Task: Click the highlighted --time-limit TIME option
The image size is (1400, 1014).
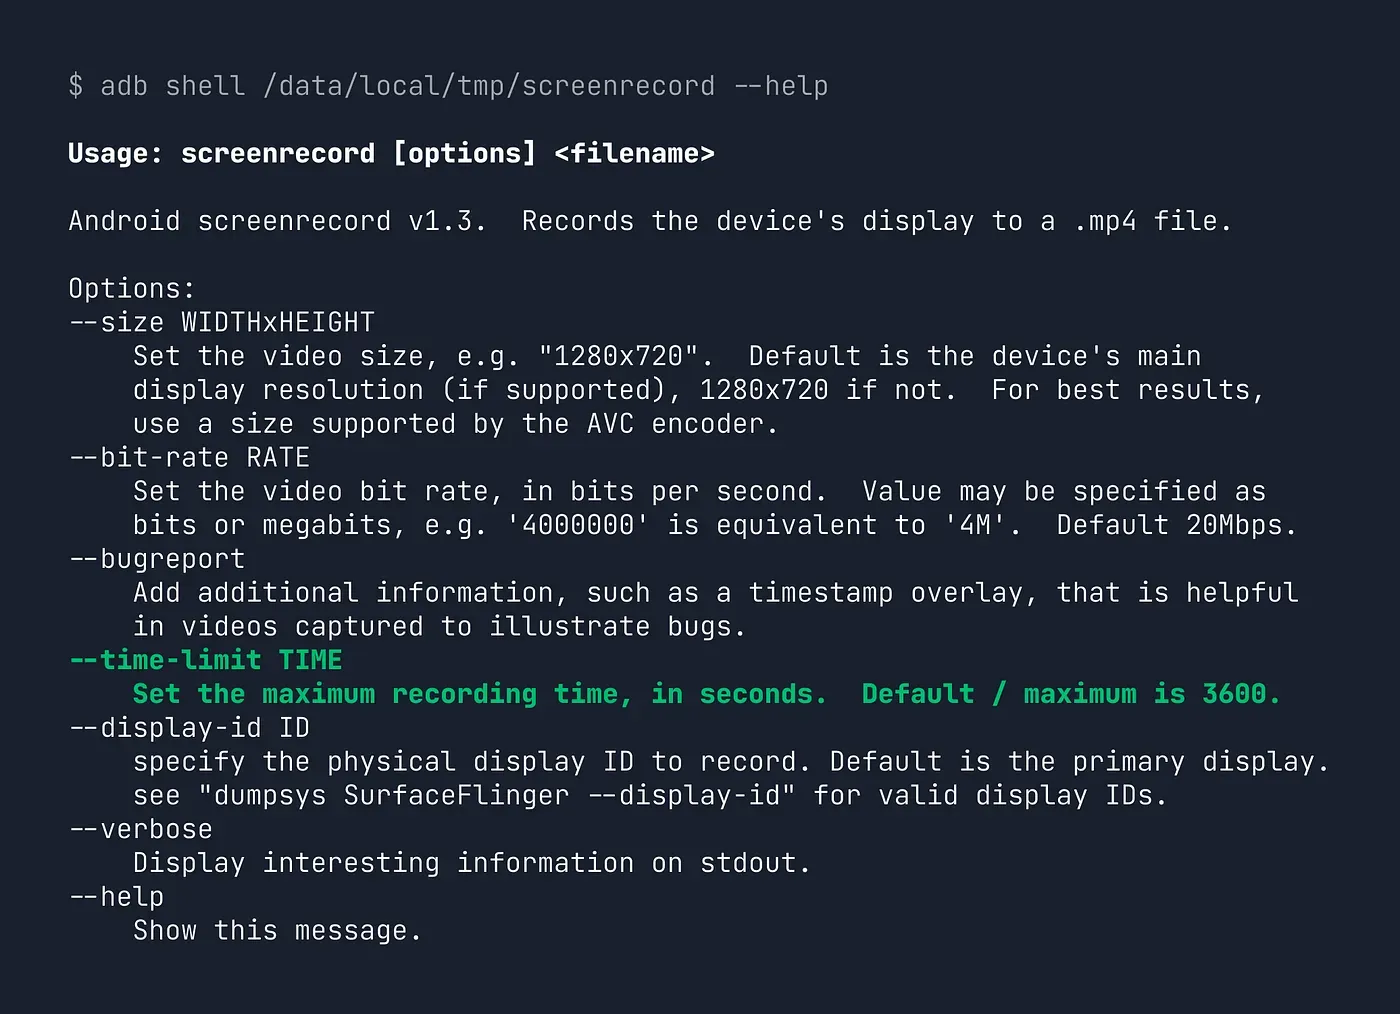Action: (206, 660)
